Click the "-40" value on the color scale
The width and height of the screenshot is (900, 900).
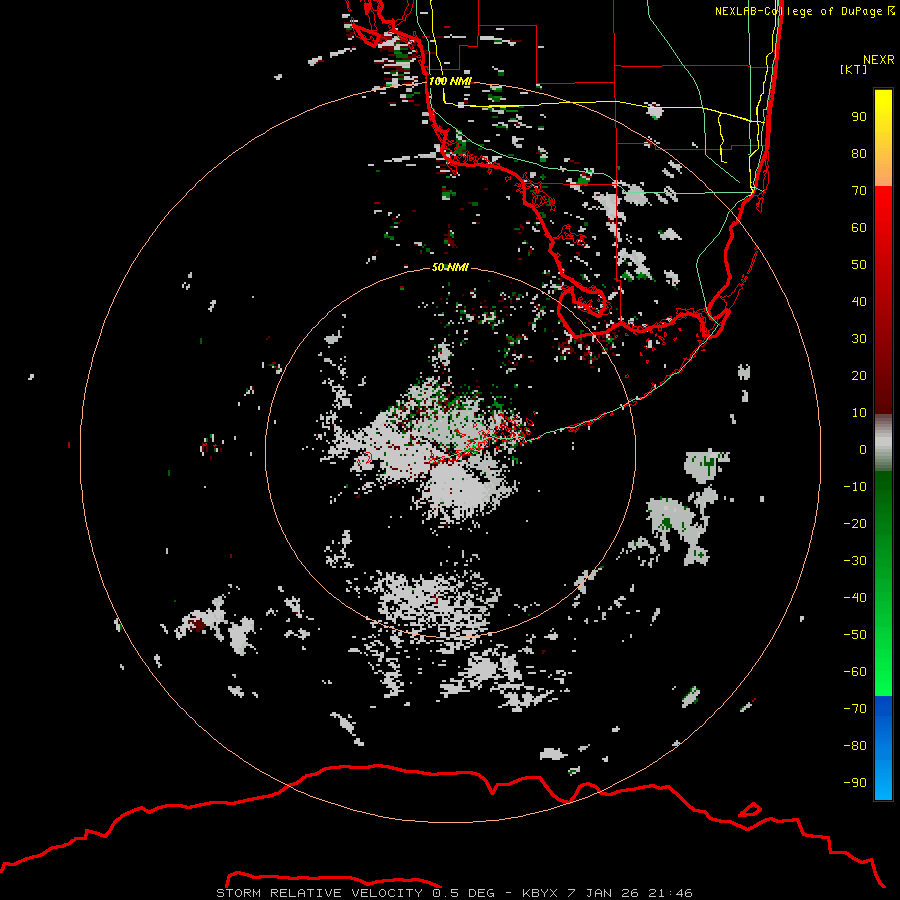point(855,598)
